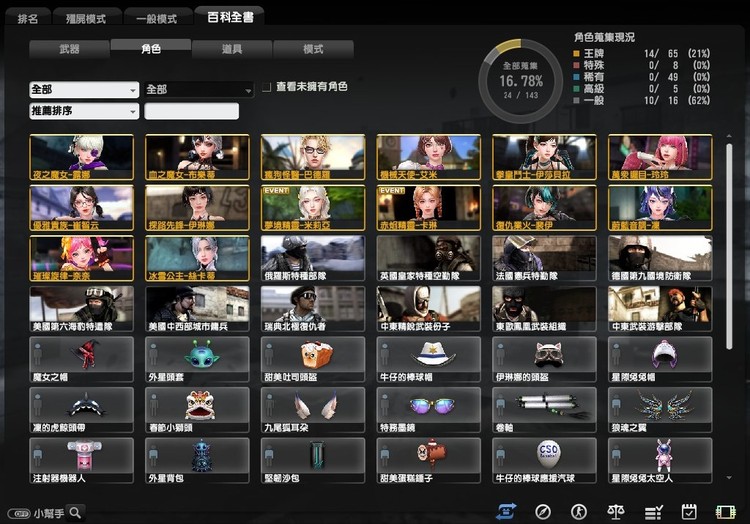Click the blue swap arrows icon in bottom bar
This screenshot has height=524, width=750.
click(507, 511)
